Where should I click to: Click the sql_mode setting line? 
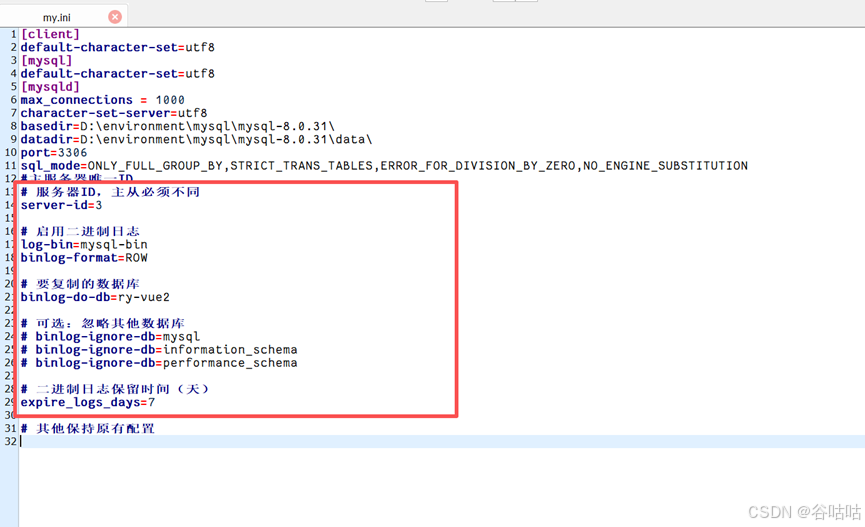pyautogui.click(x=385, y=166)
